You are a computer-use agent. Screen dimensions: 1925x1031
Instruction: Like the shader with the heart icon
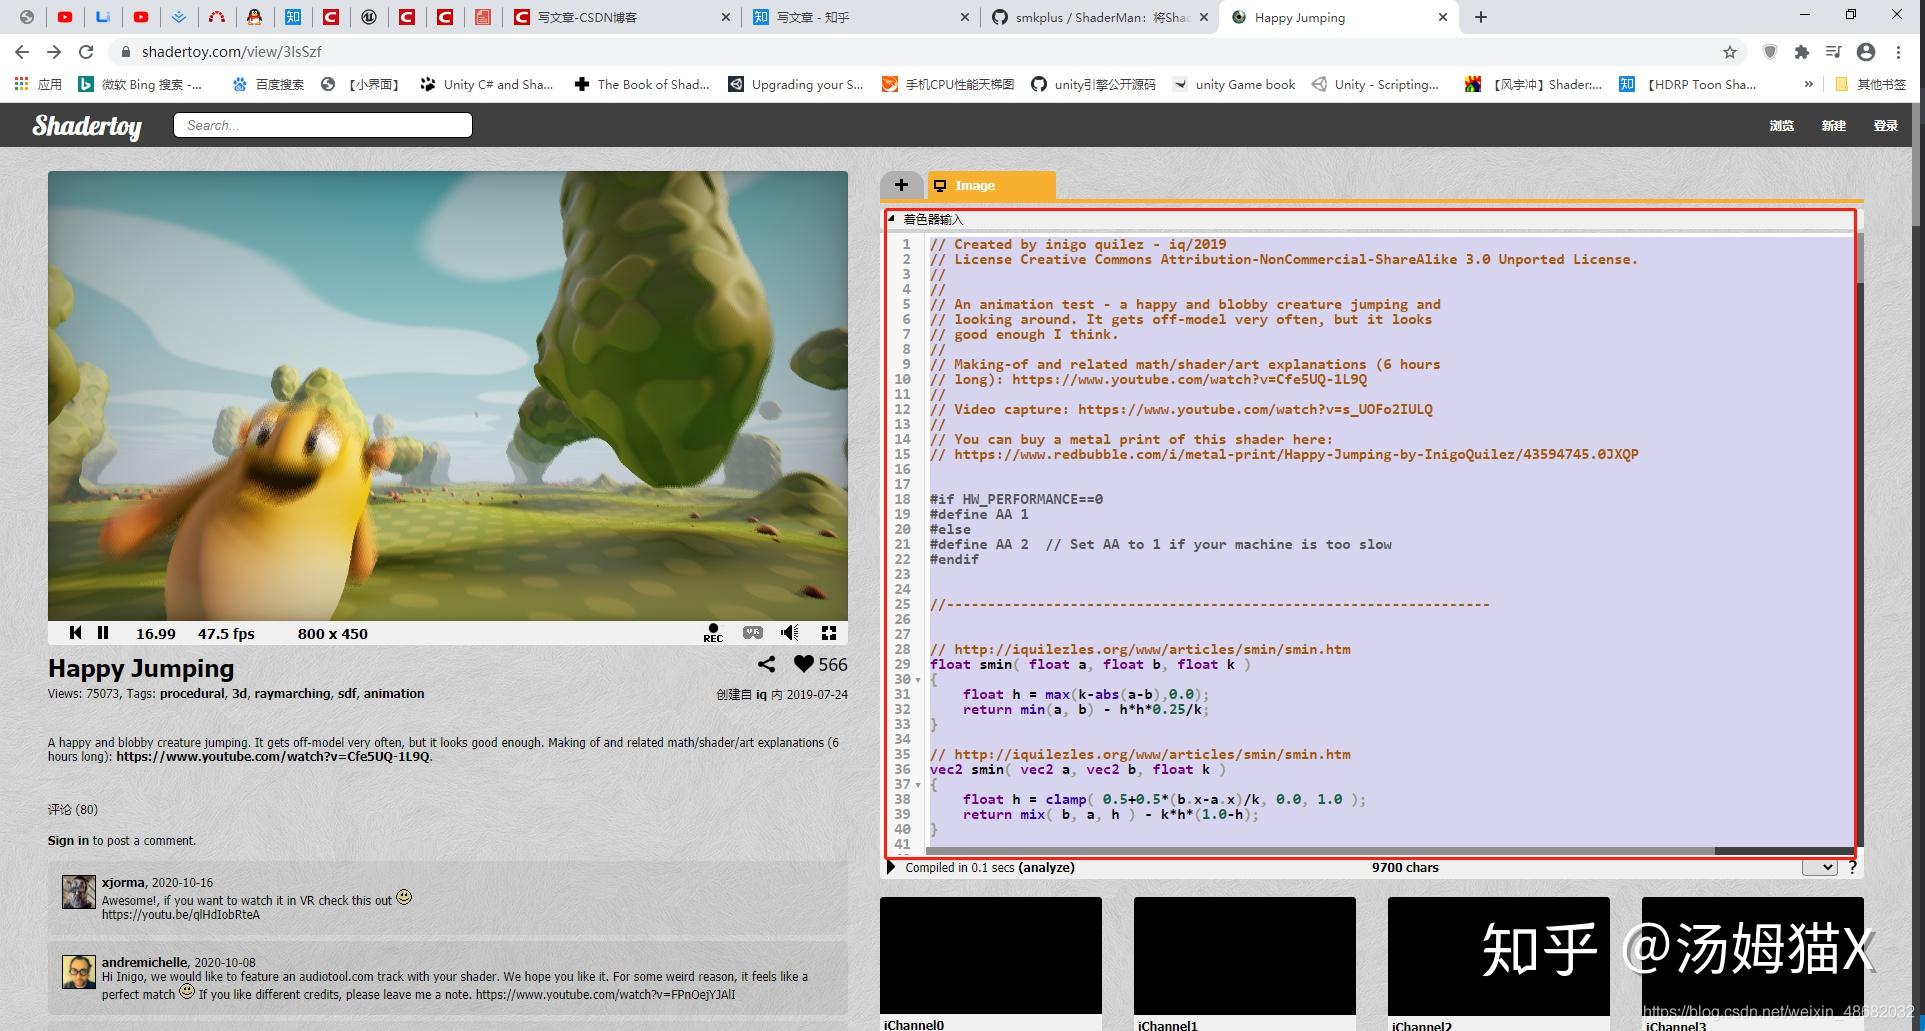tap(804, 664)
